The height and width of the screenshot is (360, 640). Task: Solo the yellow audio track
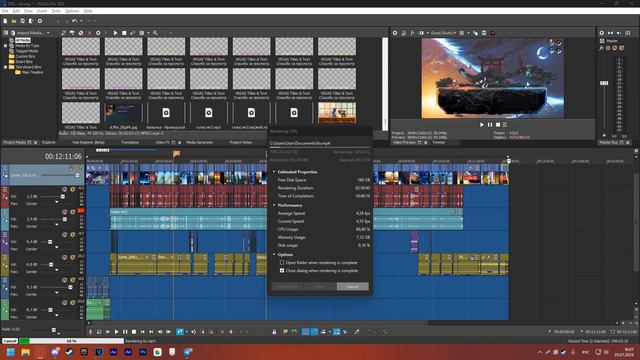coord(73,258)
